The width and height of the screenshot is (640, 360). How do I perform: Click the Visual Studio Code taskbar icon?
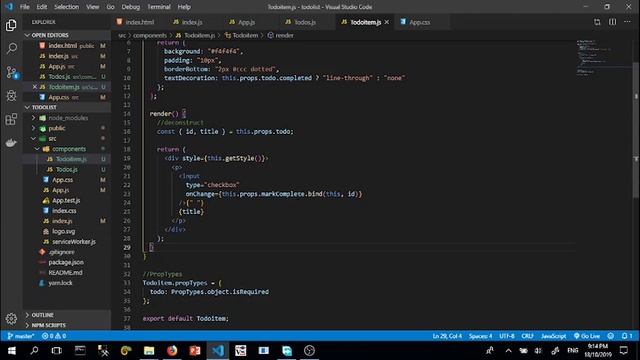218,351
